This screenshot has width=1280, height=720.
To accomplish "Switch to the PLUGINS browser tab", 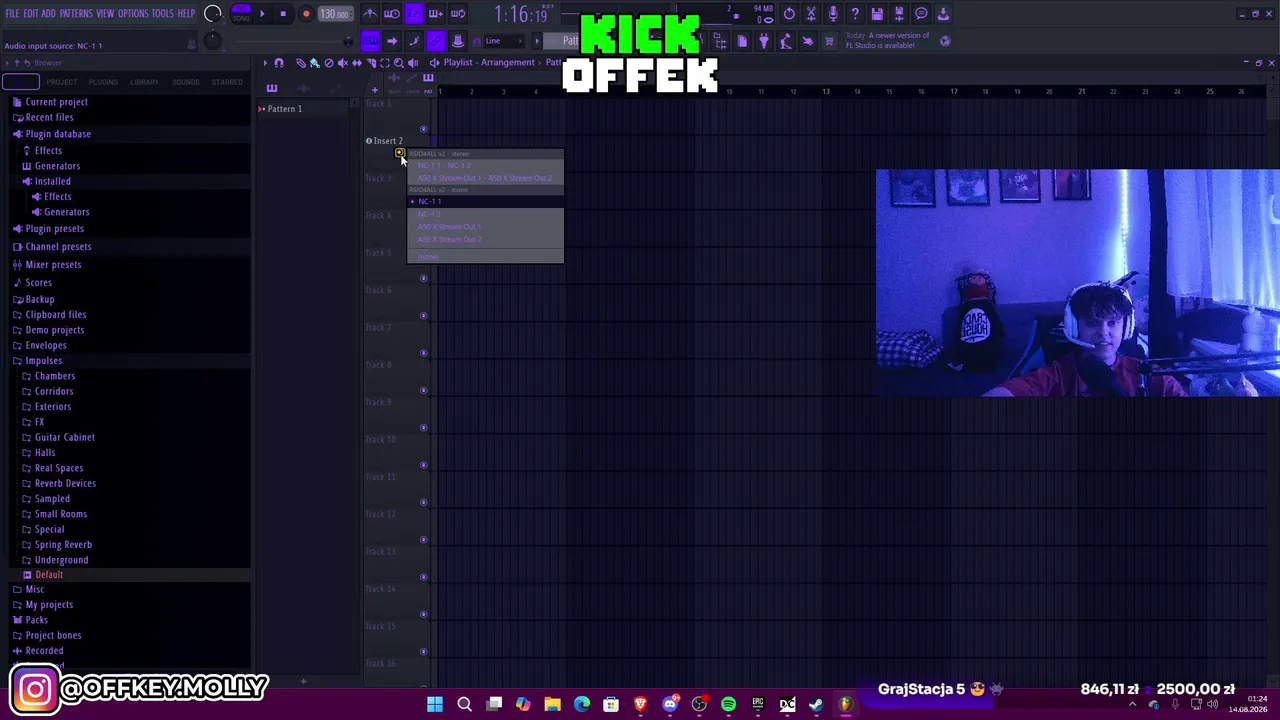I will (103, 82).
